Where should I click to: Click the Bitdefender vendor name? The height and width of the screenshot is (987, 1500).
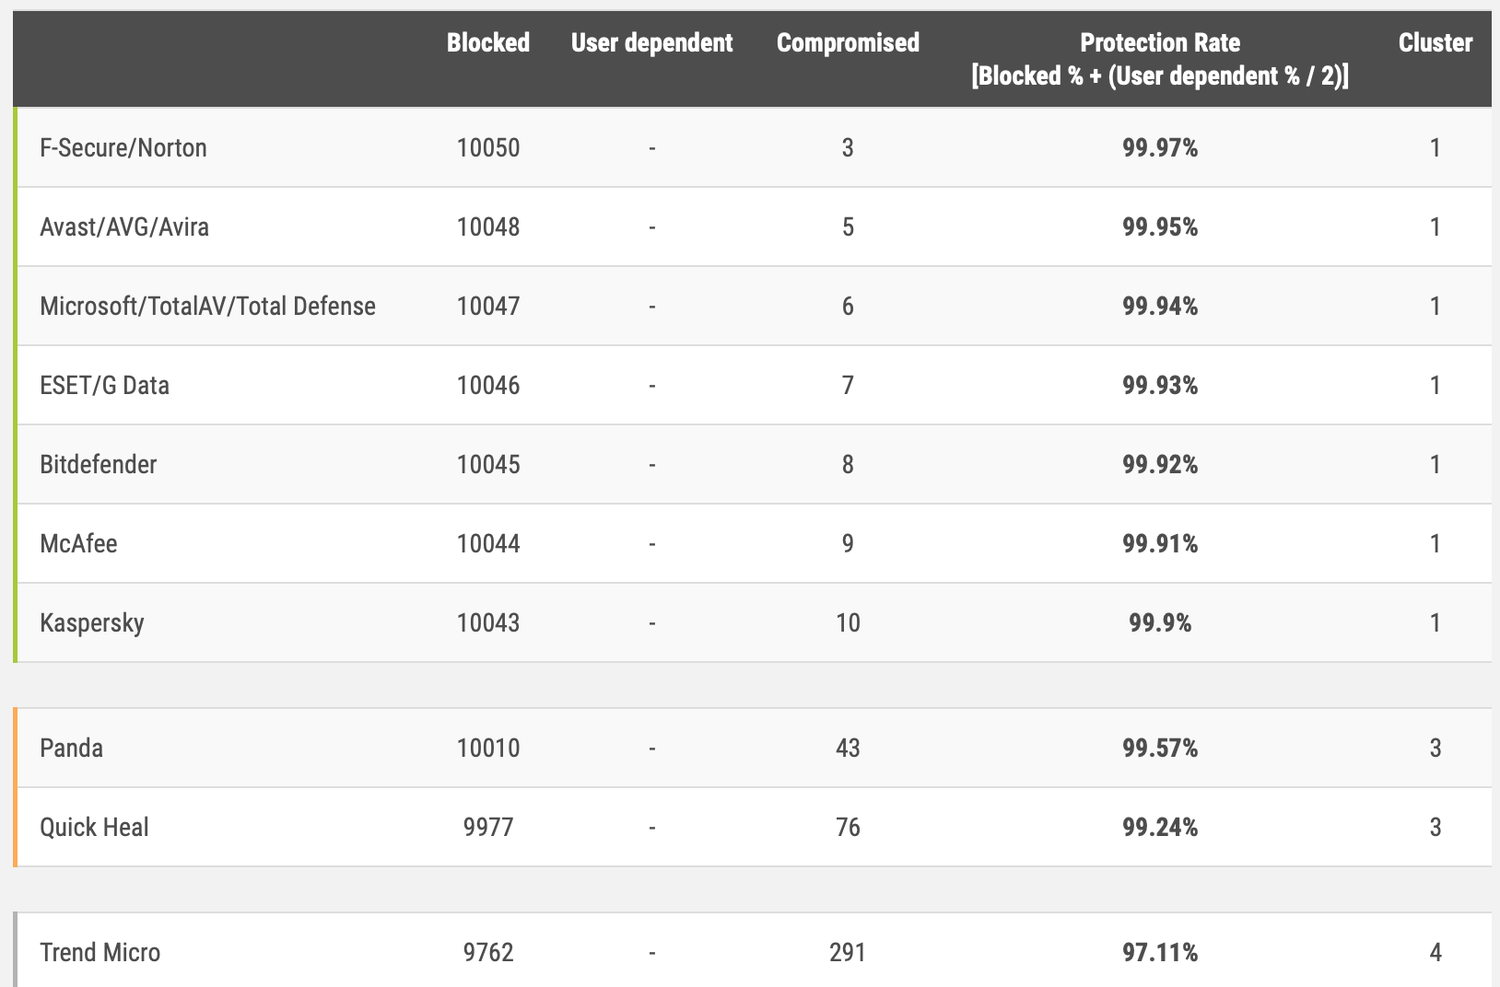(x=98, y=464)
